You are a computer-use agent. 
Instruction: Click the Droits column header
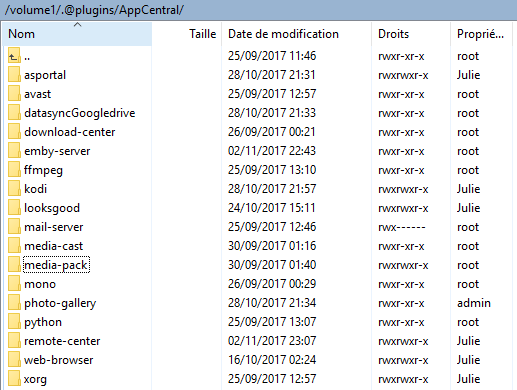pos(411,34)
